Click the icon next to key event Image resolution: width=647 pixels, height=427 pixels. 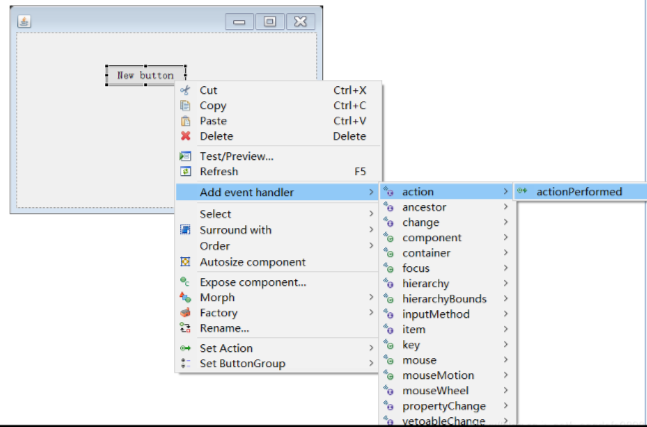(388, 344)
